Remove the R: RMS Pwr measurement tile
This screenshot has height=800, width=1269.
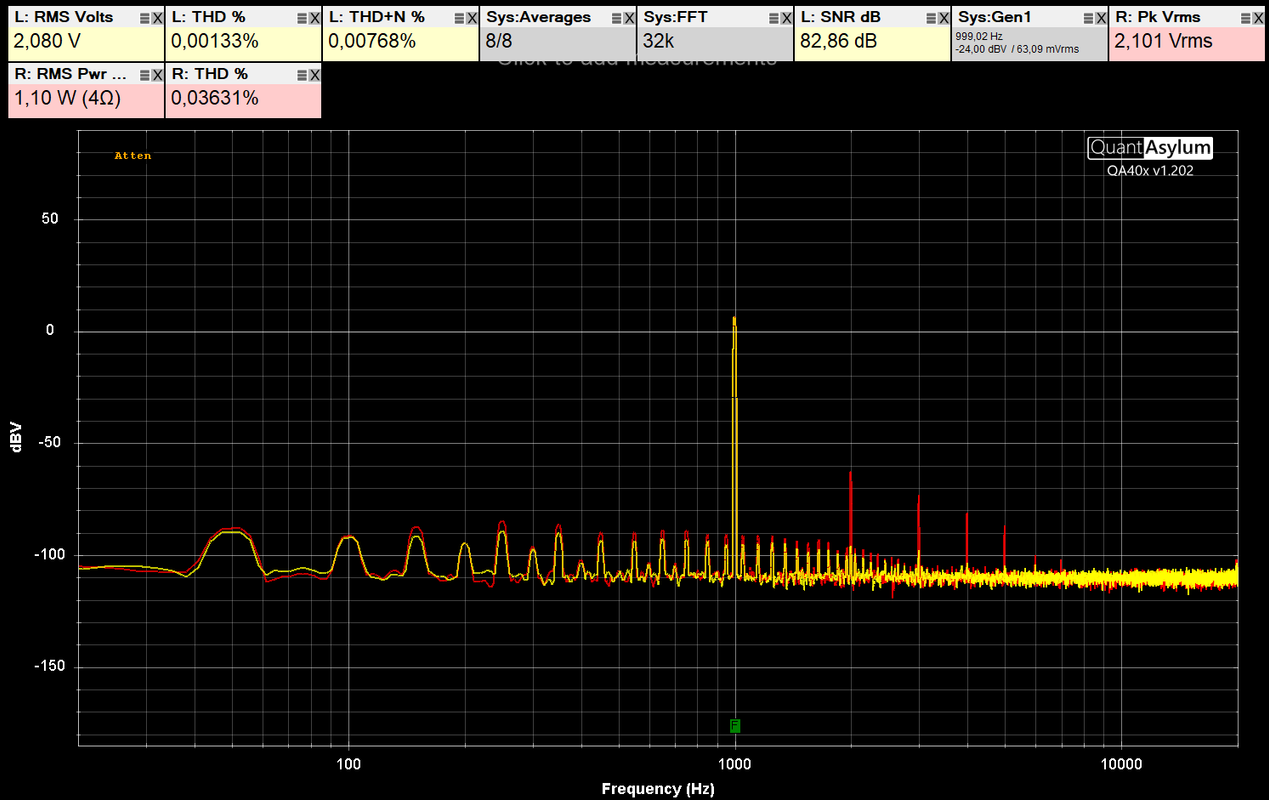pos(157,75)
